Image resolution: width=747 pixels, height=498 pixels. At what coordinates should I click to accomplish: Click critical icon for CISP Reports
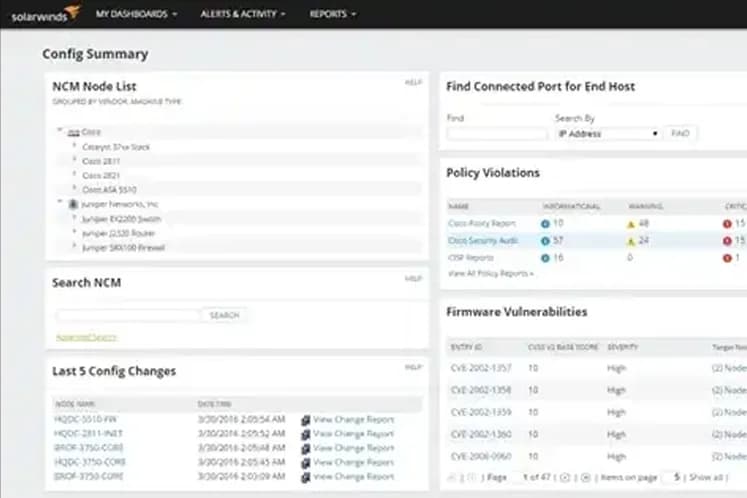pos(727,258)
